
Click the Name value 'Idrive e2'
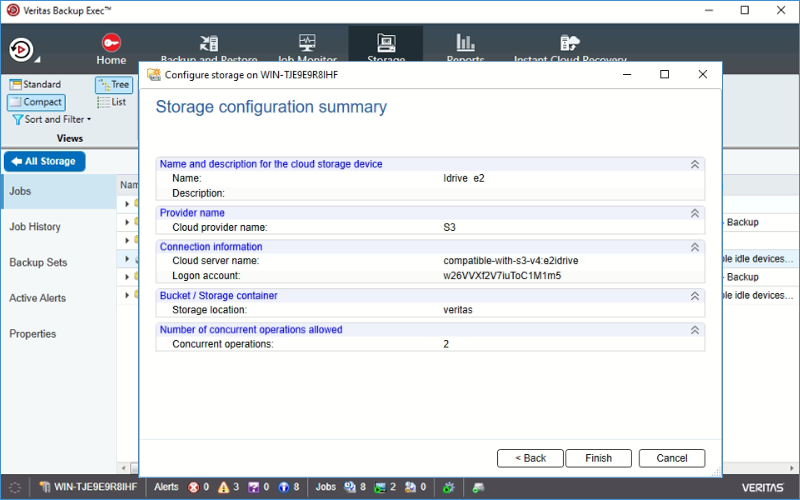point(464,178)
